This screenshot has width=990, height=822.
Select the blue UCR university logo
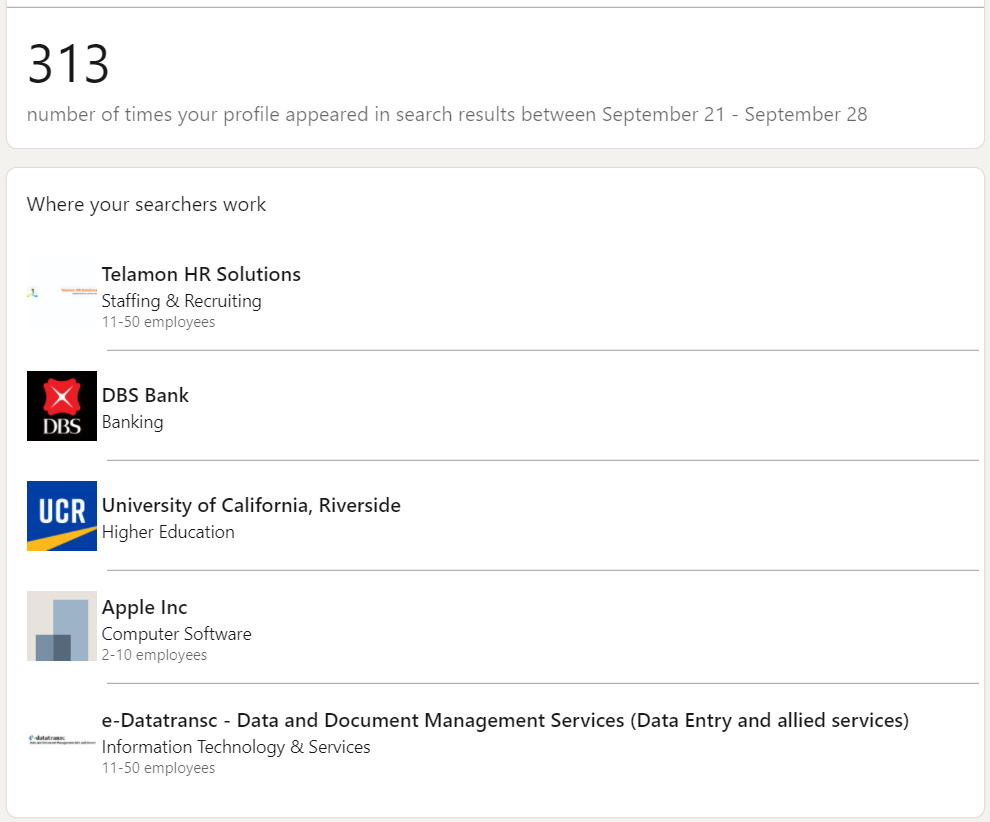62,516
